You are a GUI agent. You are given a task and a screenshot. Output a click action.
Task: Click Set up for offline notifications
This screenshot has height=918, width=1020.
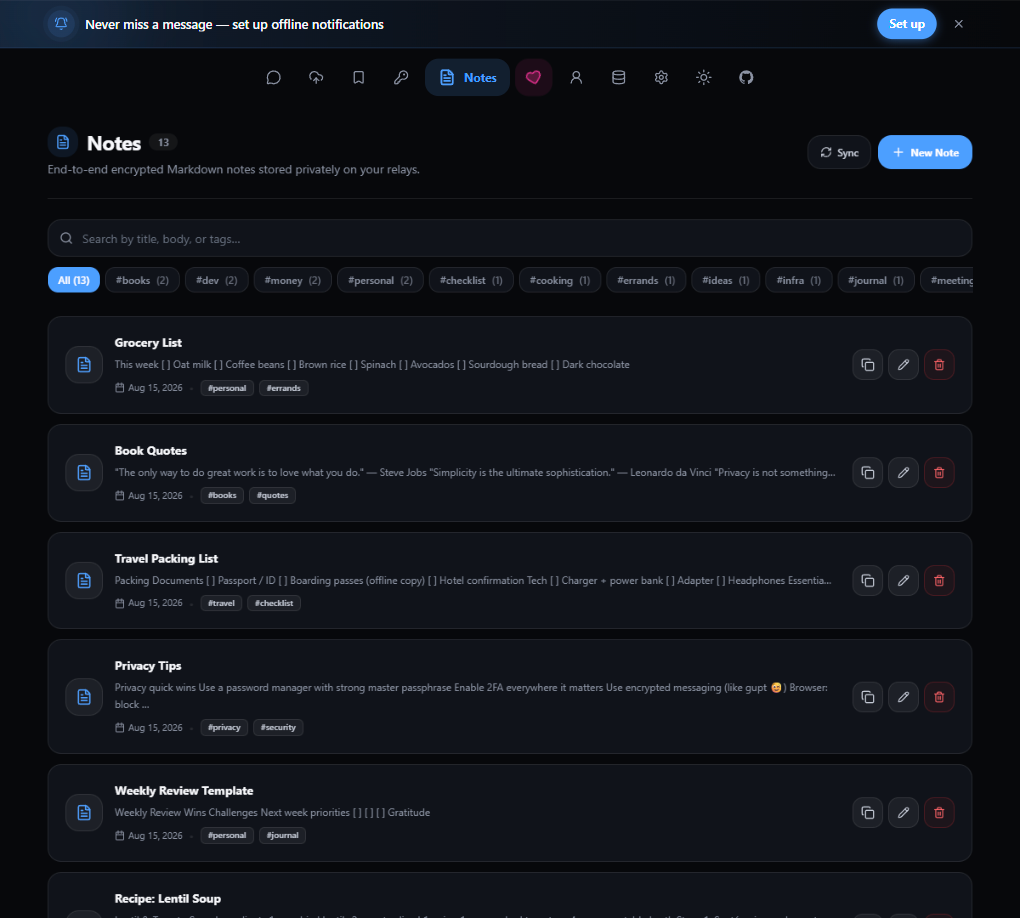coord(907,24)
